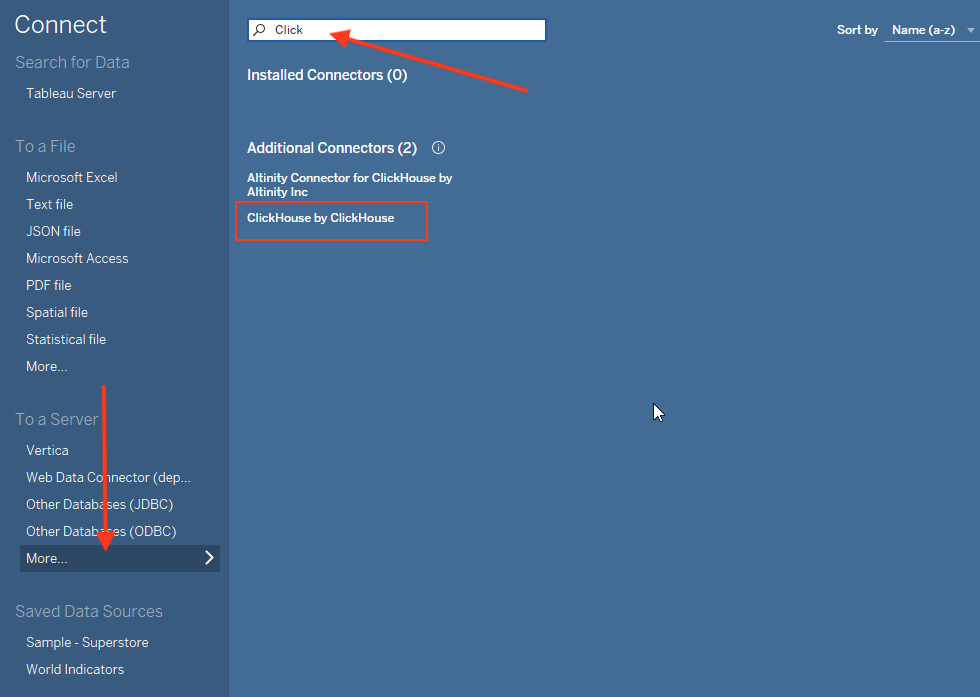Connect to Tableau Server
This screenshot has width=980, height=697.
[70, 93]
